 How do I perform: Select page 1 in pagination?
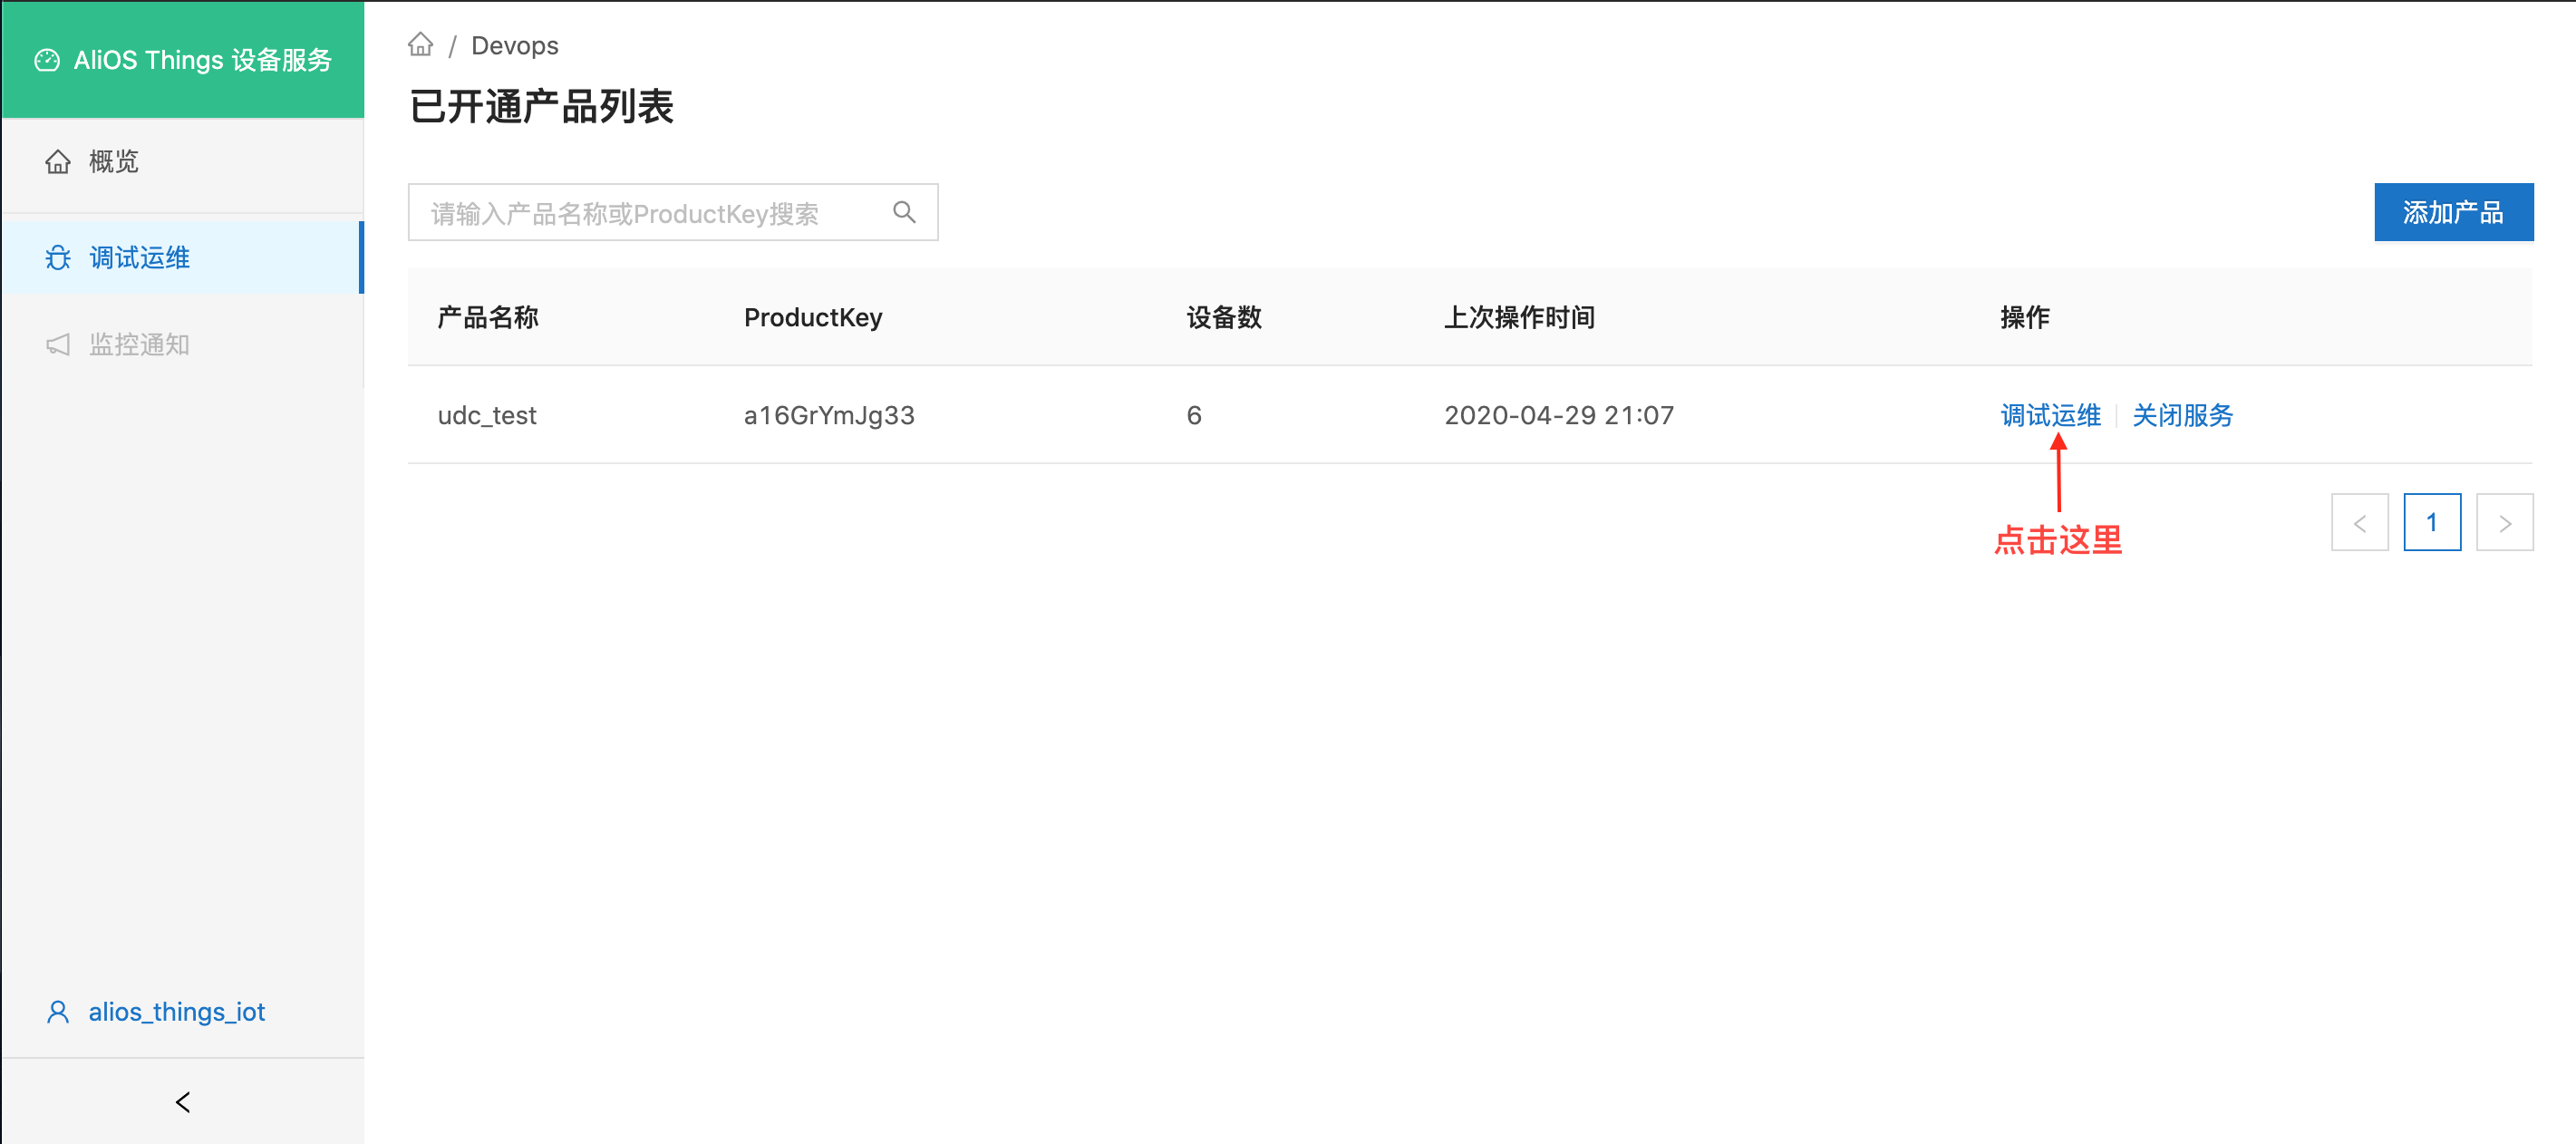pos(2432,522)
